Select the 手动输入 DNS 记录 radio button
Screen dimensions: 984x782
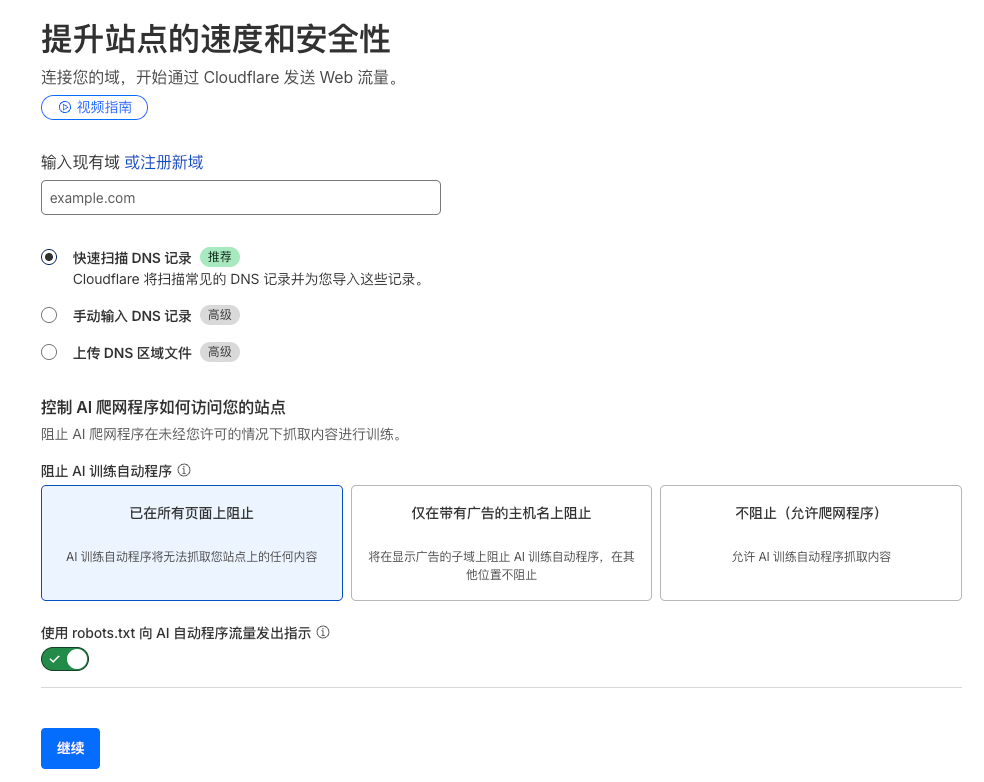click(x=48, y=314)
